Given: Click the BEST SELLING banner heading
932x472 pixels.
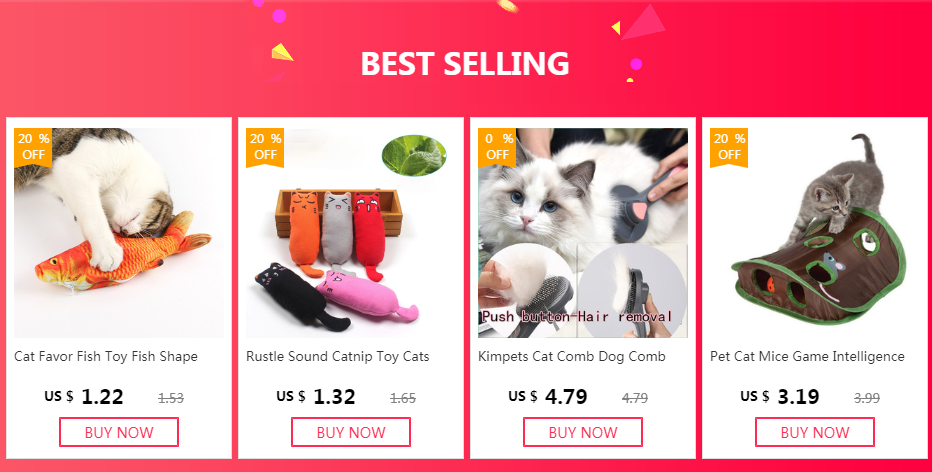Looking at the screenshot, I should click(465, 64).
